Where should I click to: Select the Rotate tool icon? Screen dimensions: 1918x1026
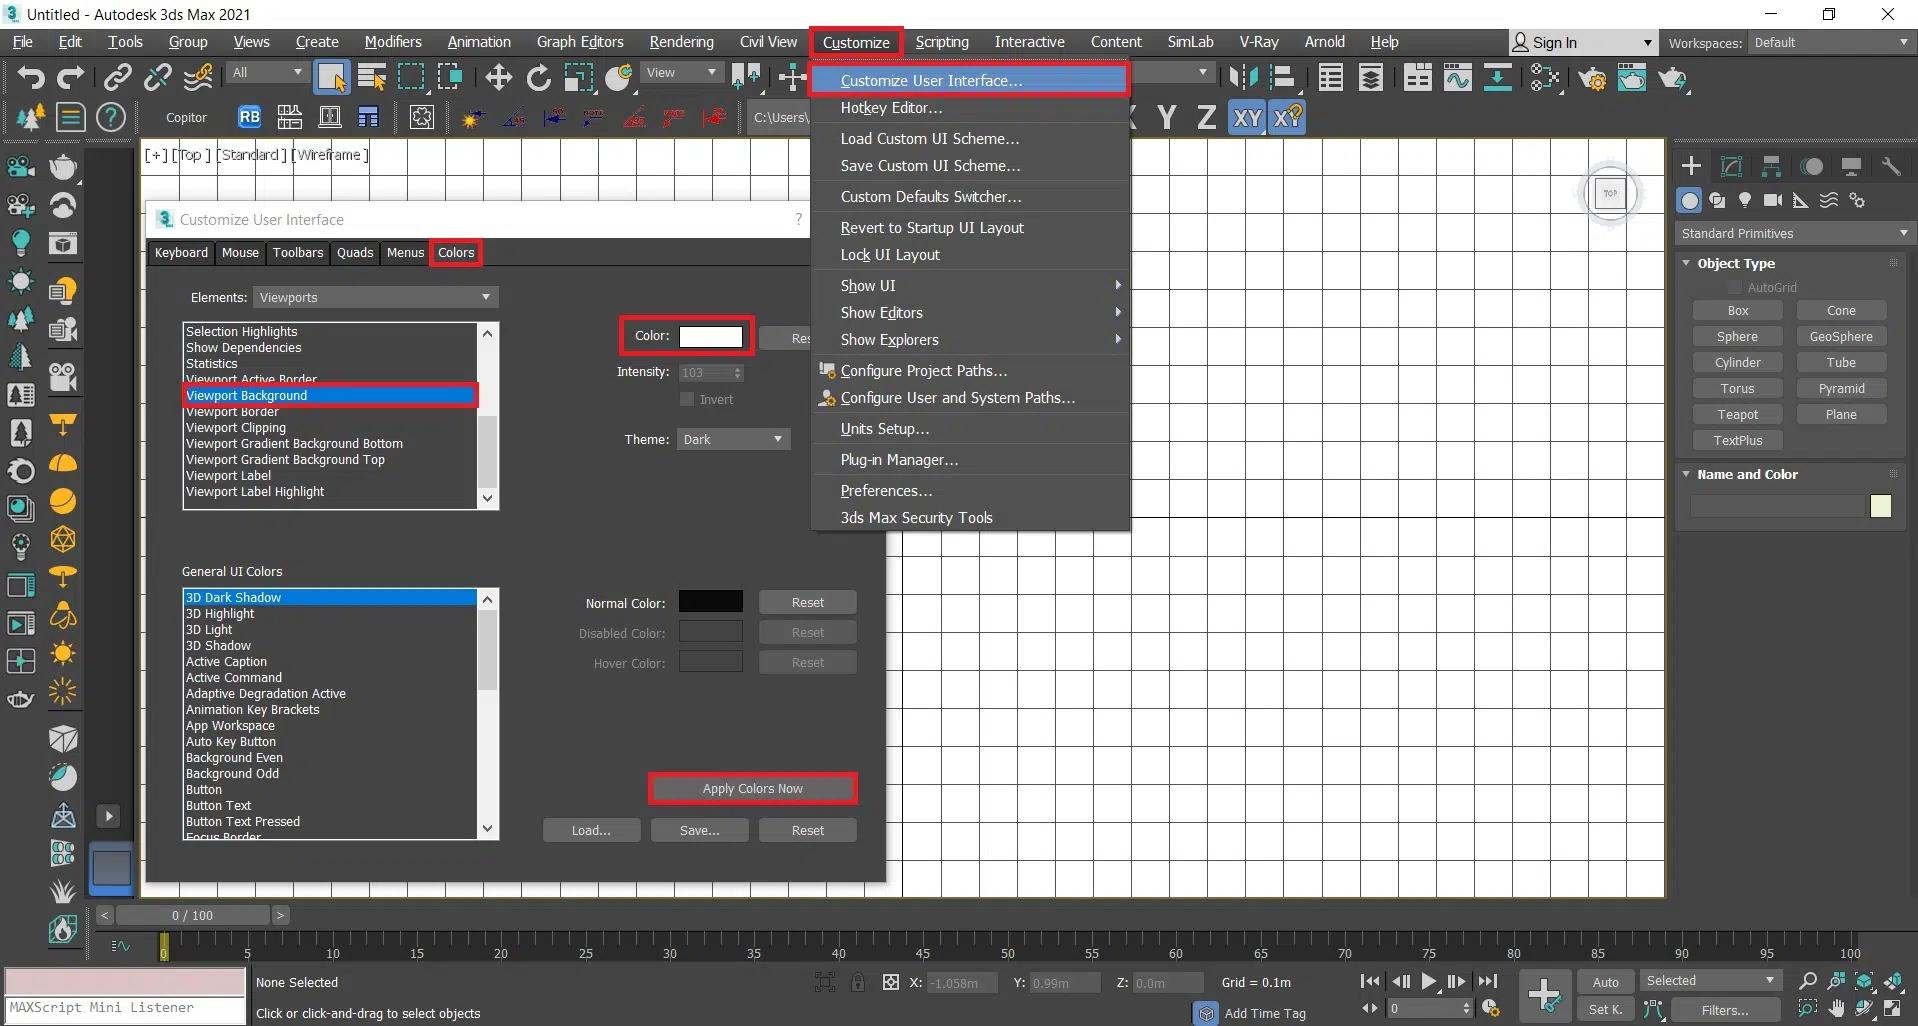(x=538, y=77)
